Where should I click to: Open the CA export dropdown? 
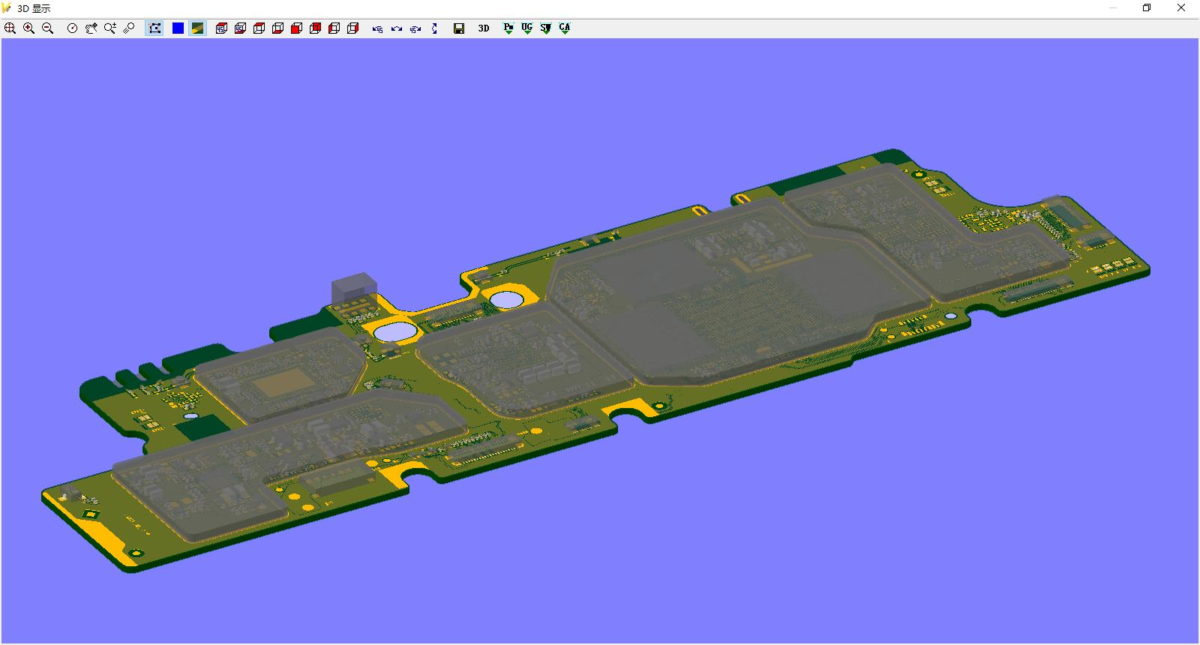564,28
